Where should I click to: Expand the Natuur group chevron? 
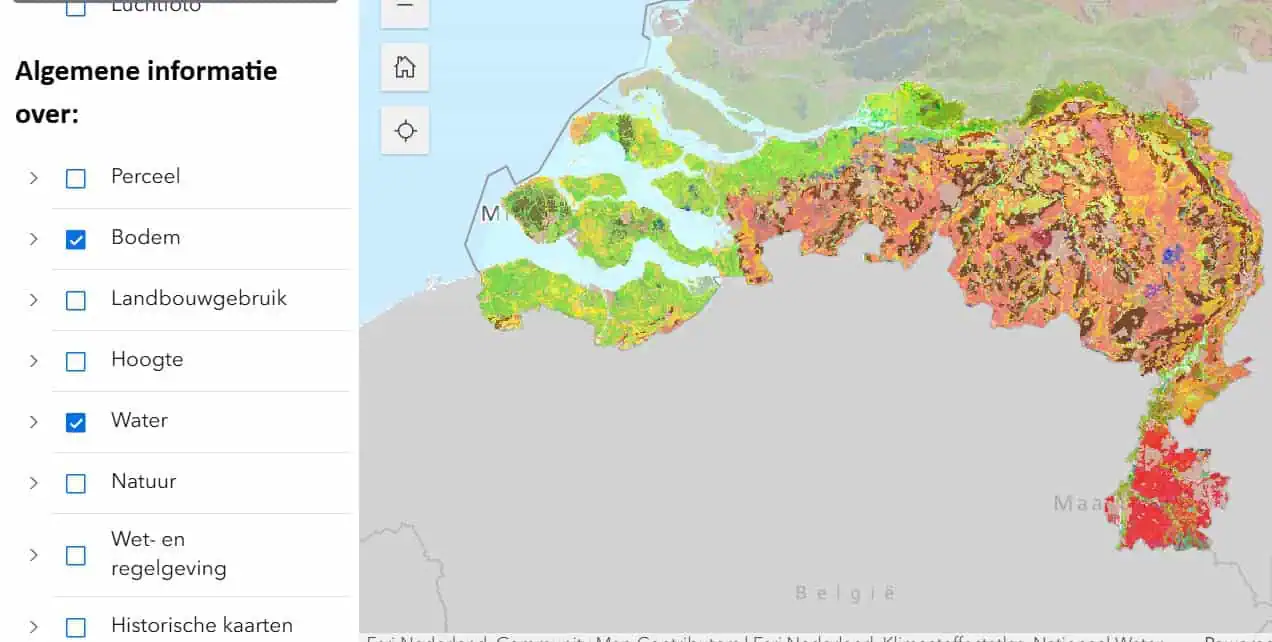click(x=34, y=483)
